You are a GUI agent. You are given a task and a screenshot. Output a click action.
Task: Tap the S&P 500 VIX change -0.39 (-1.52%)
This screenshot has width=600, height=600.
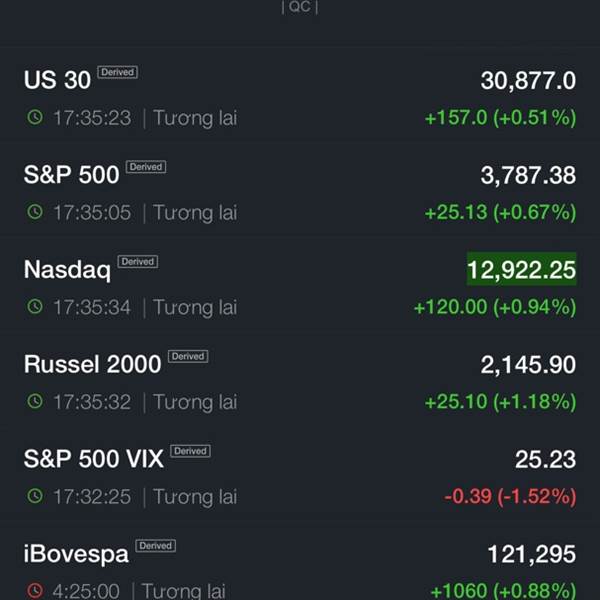point(510,496)
